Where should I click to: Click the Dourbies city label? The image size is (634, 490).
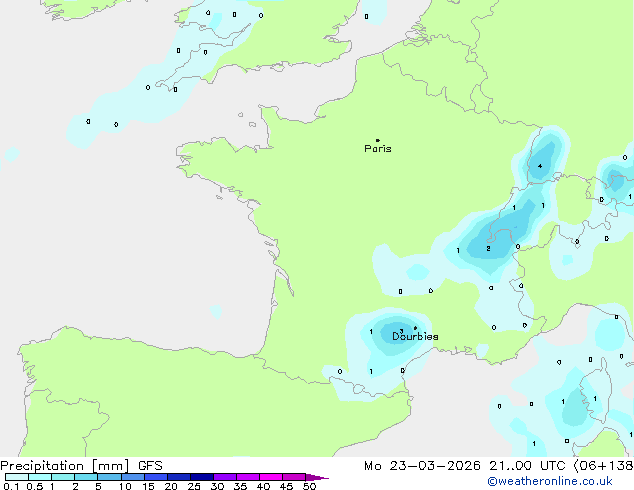[415, 336]
